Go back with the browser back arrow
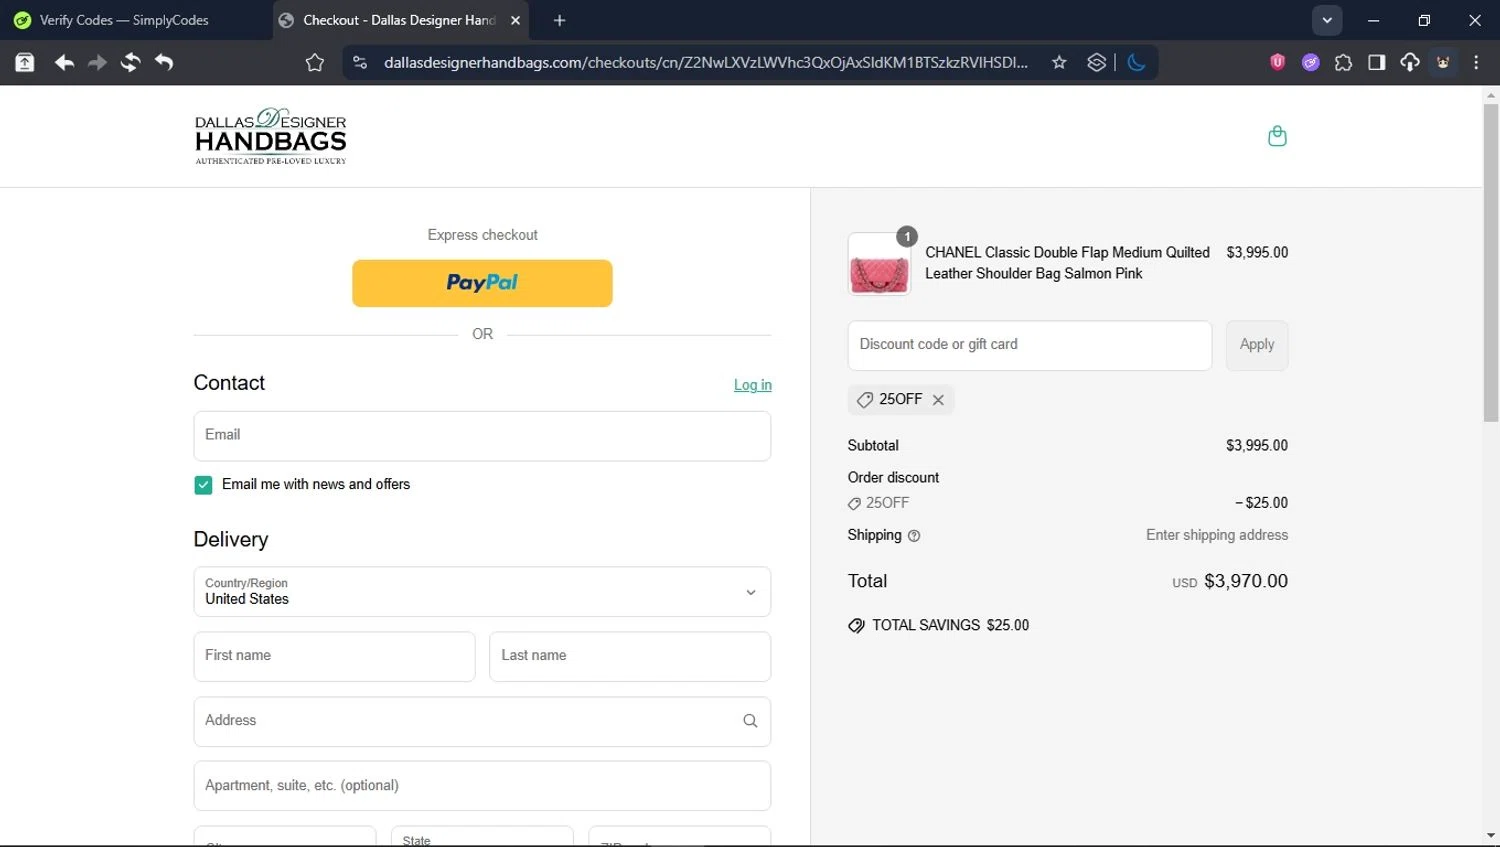The height and width of the screenshot is (847, 1500). pyautogui.click(x=64, y=63)
